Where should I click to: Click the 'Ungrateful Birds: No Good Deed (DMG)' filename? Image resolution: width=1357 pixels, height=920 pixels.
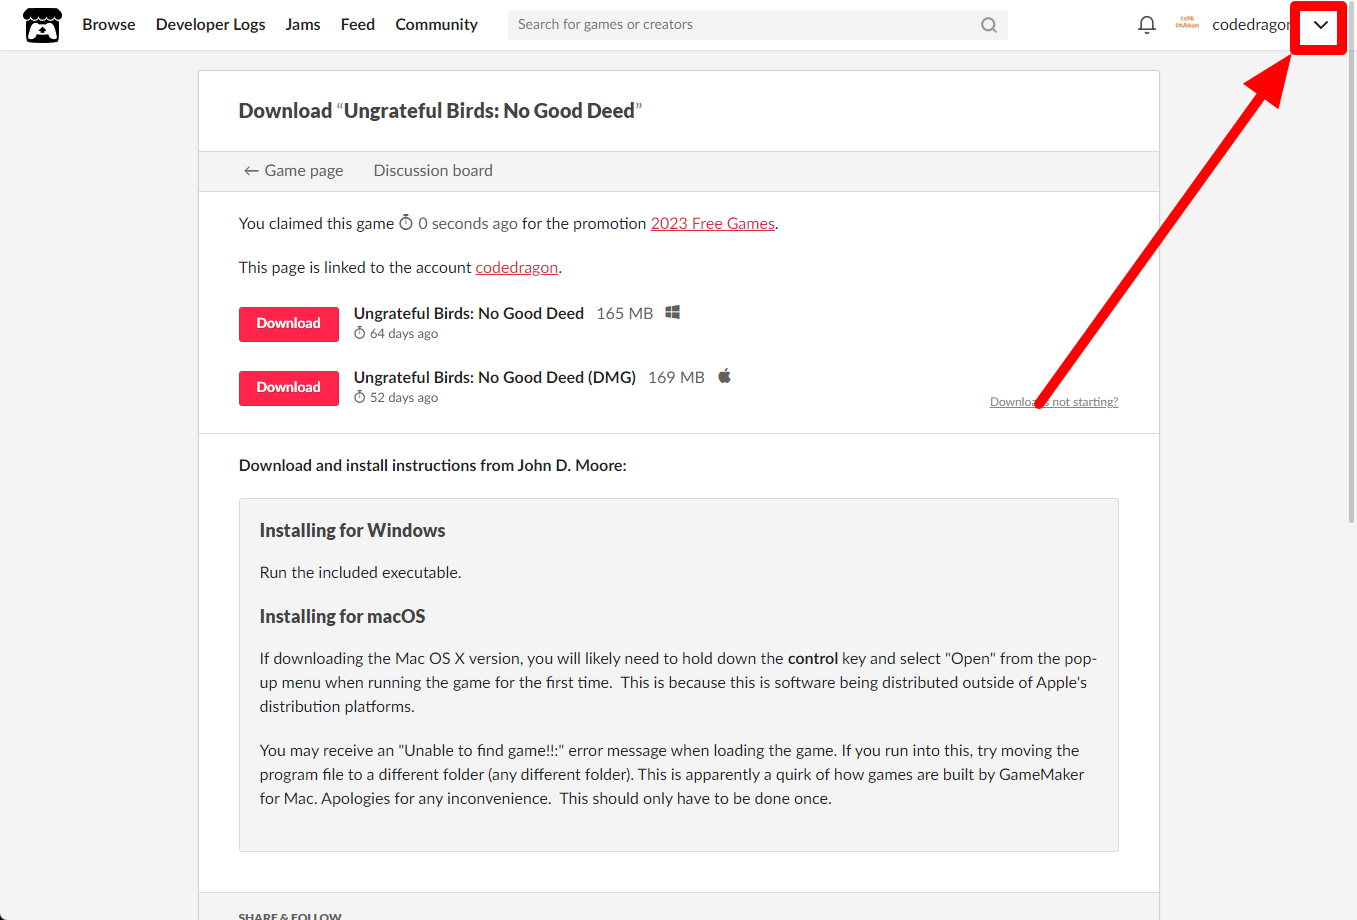coord(495,378)
